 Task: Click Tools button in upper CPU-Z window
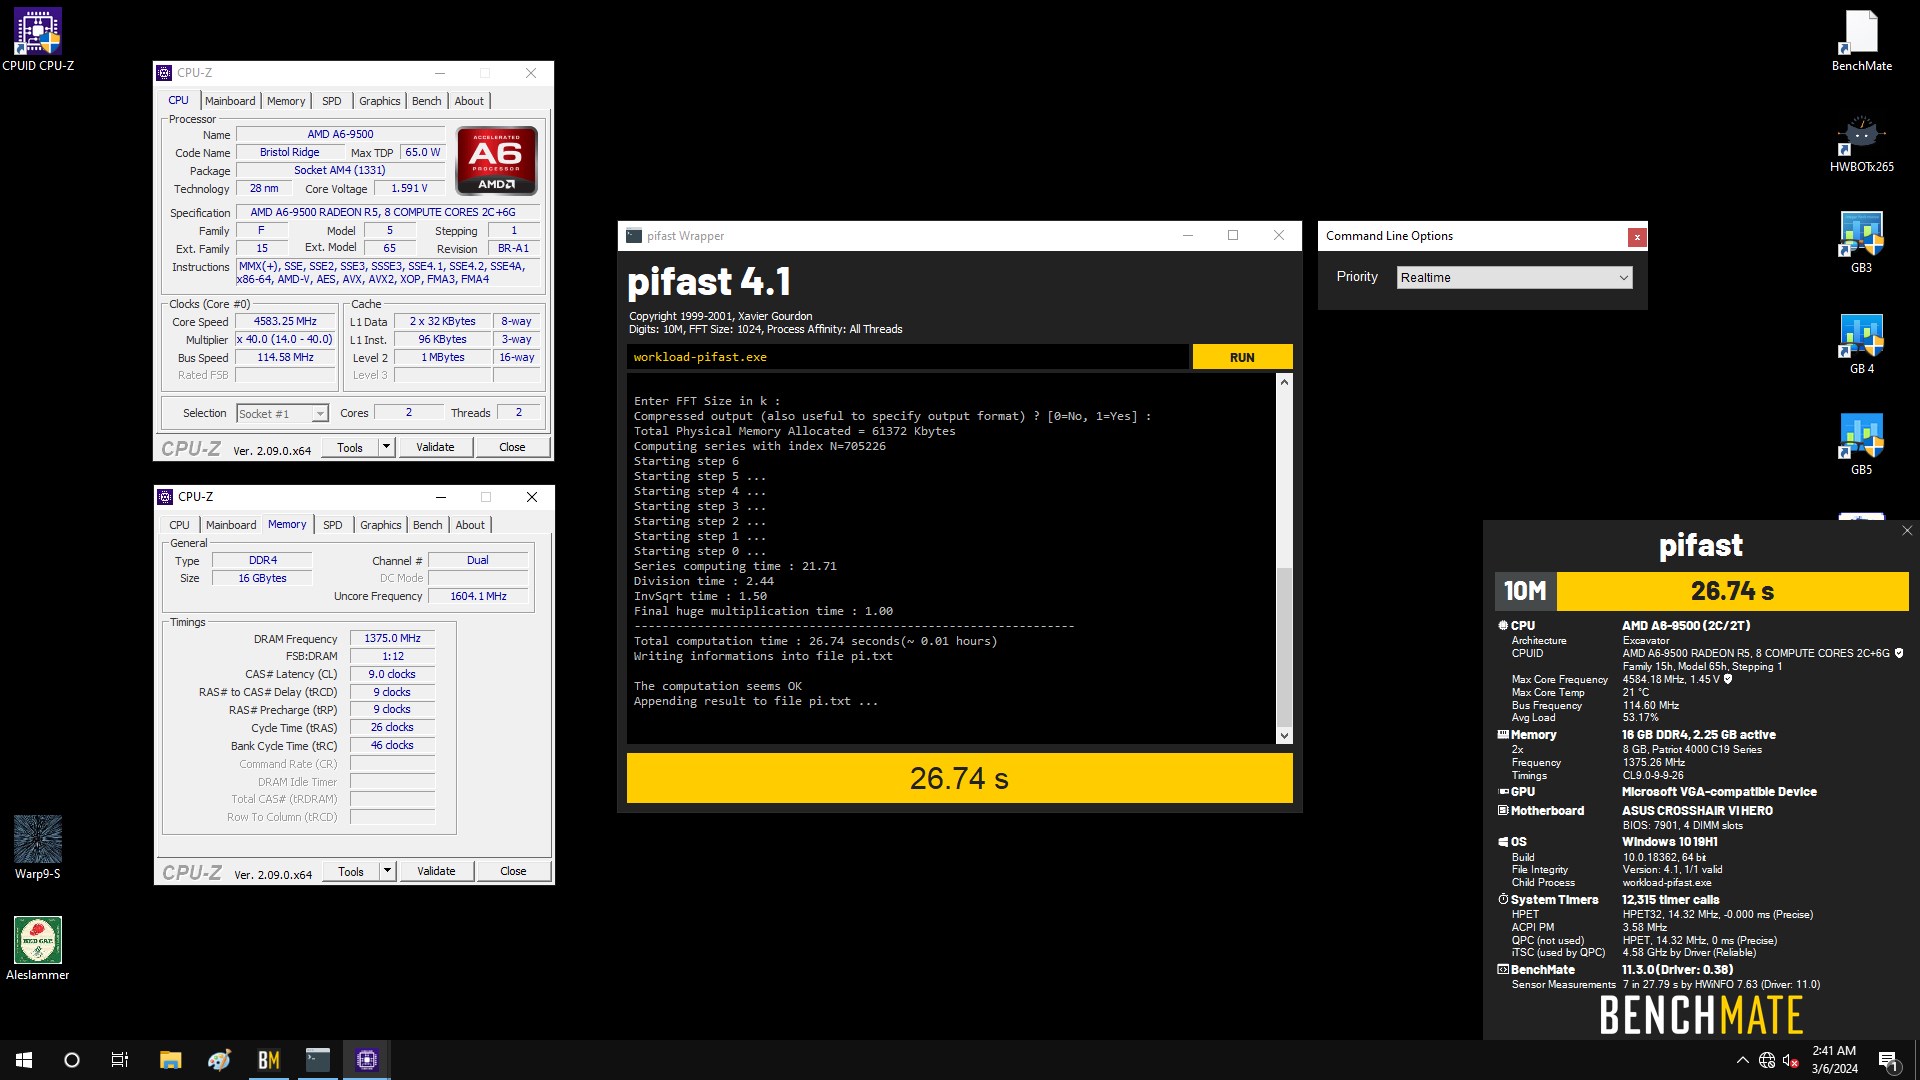[350, 447]
